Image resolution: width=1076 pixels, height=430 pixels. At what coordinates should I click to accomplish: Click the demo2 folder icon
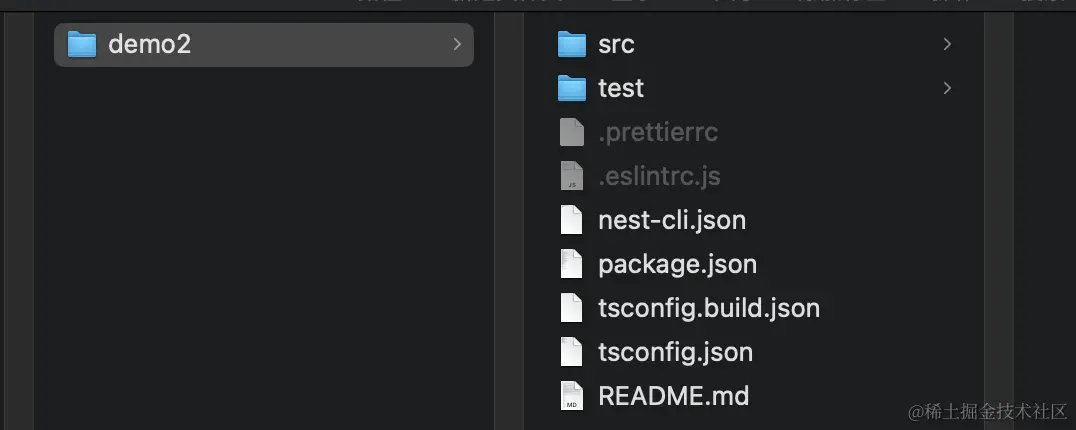(82, 45)
